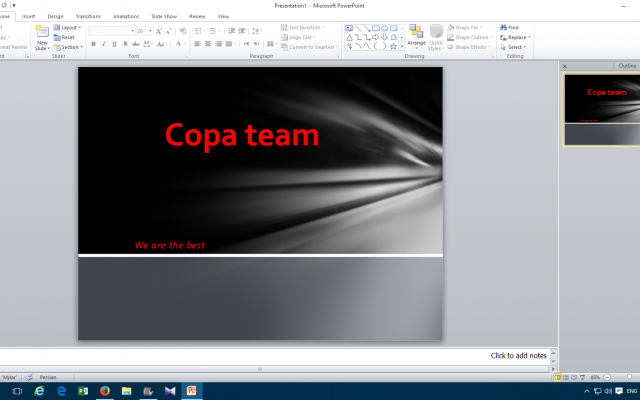
Task: Center align text
Action: click(208, 44)
